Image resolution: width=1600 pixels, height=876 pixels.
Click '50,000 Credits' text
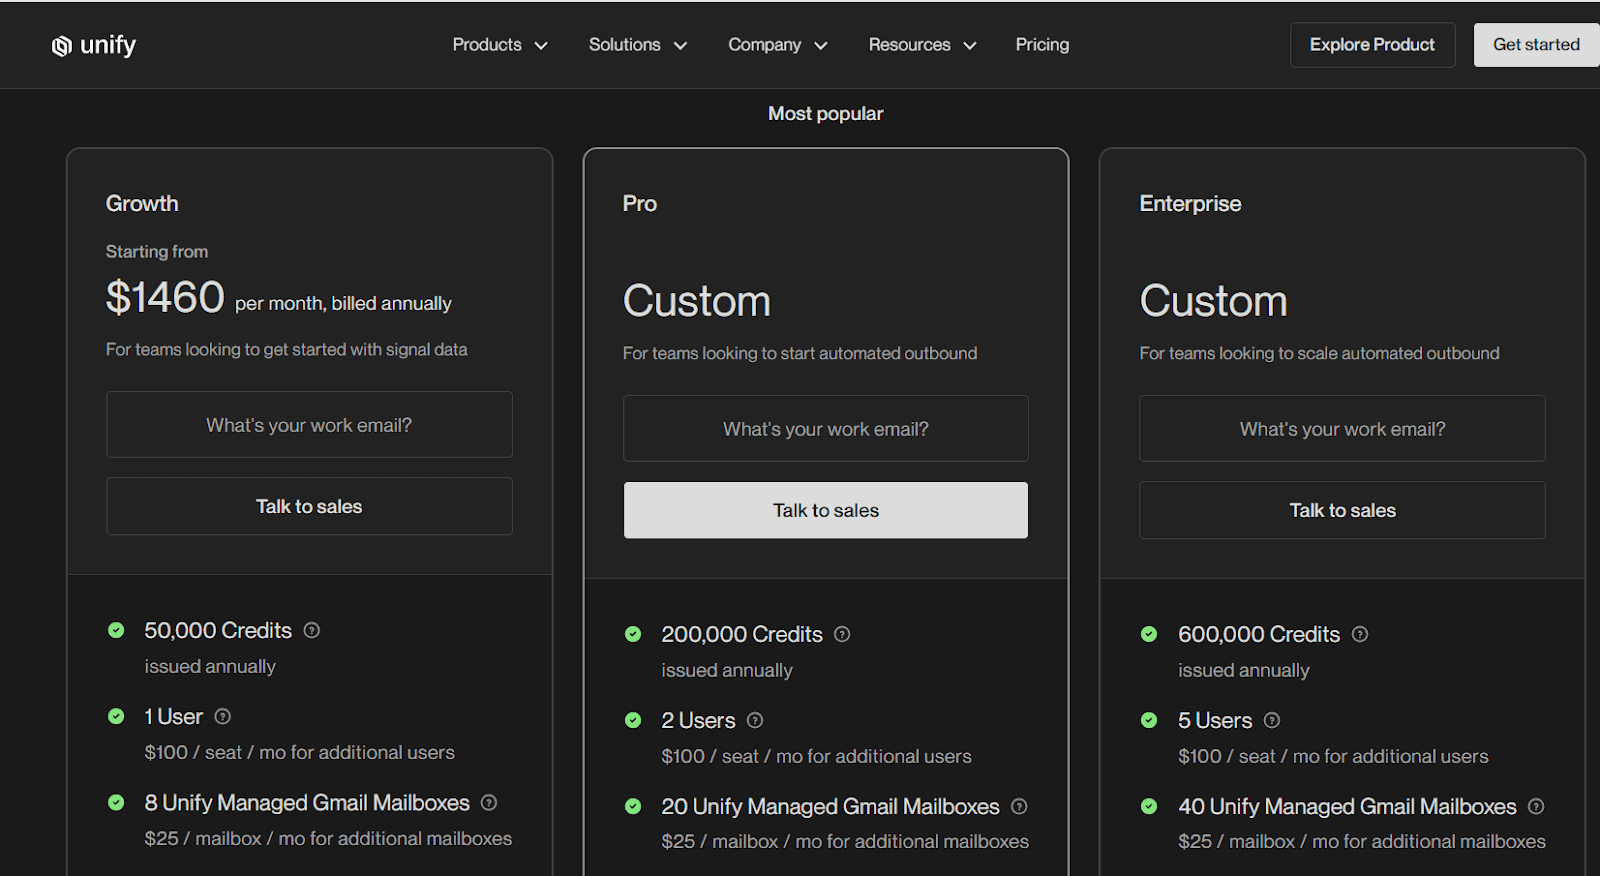pyautogui.click(x=218, y=630)
